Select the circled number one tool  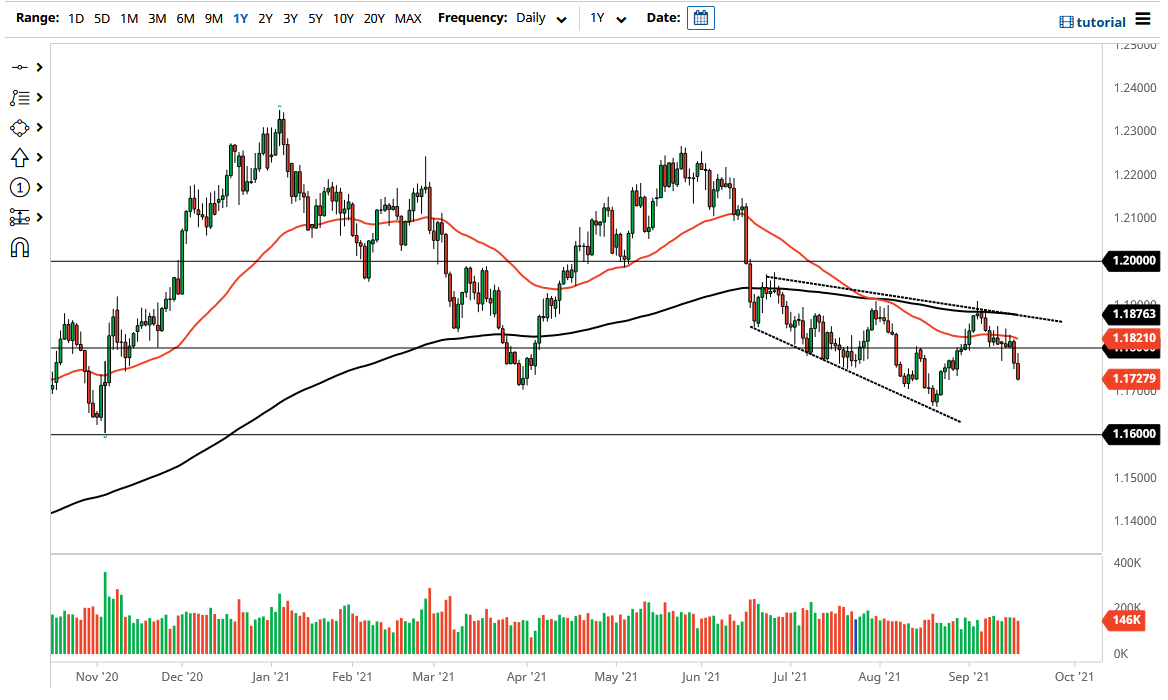[19, 188]
